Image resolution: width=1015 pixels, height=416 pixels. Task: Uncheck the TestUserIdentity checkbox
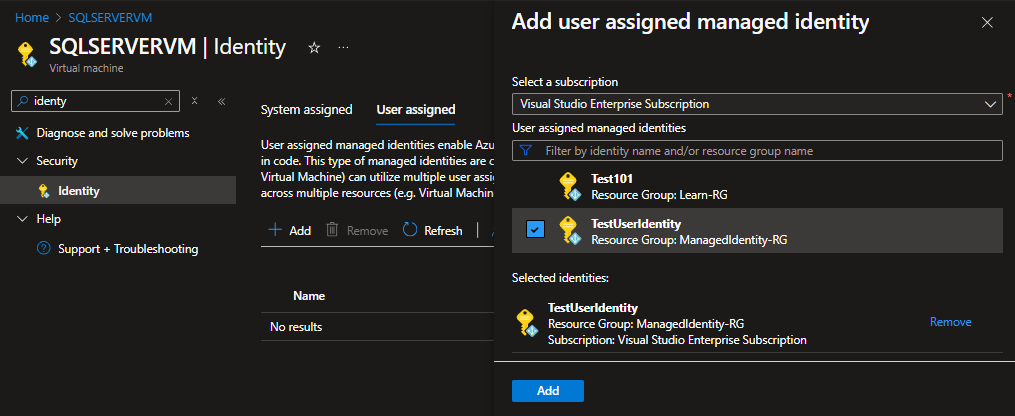pos(535,229)
